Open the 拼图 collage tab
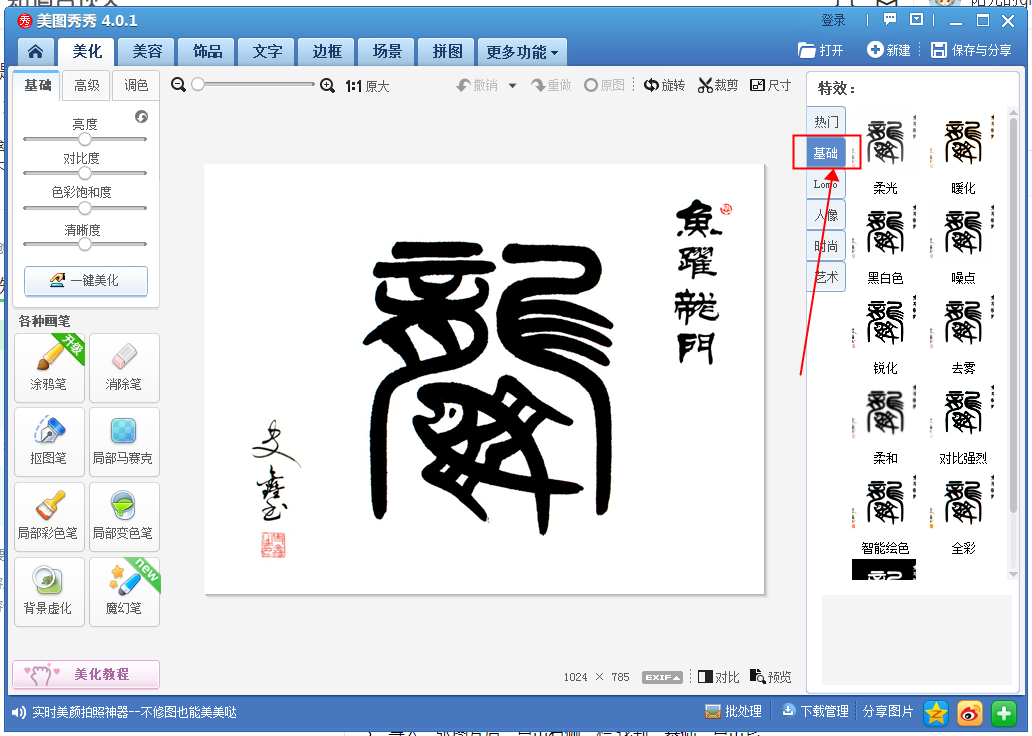This screenshot has width=1032, height=736. point(448,51)
